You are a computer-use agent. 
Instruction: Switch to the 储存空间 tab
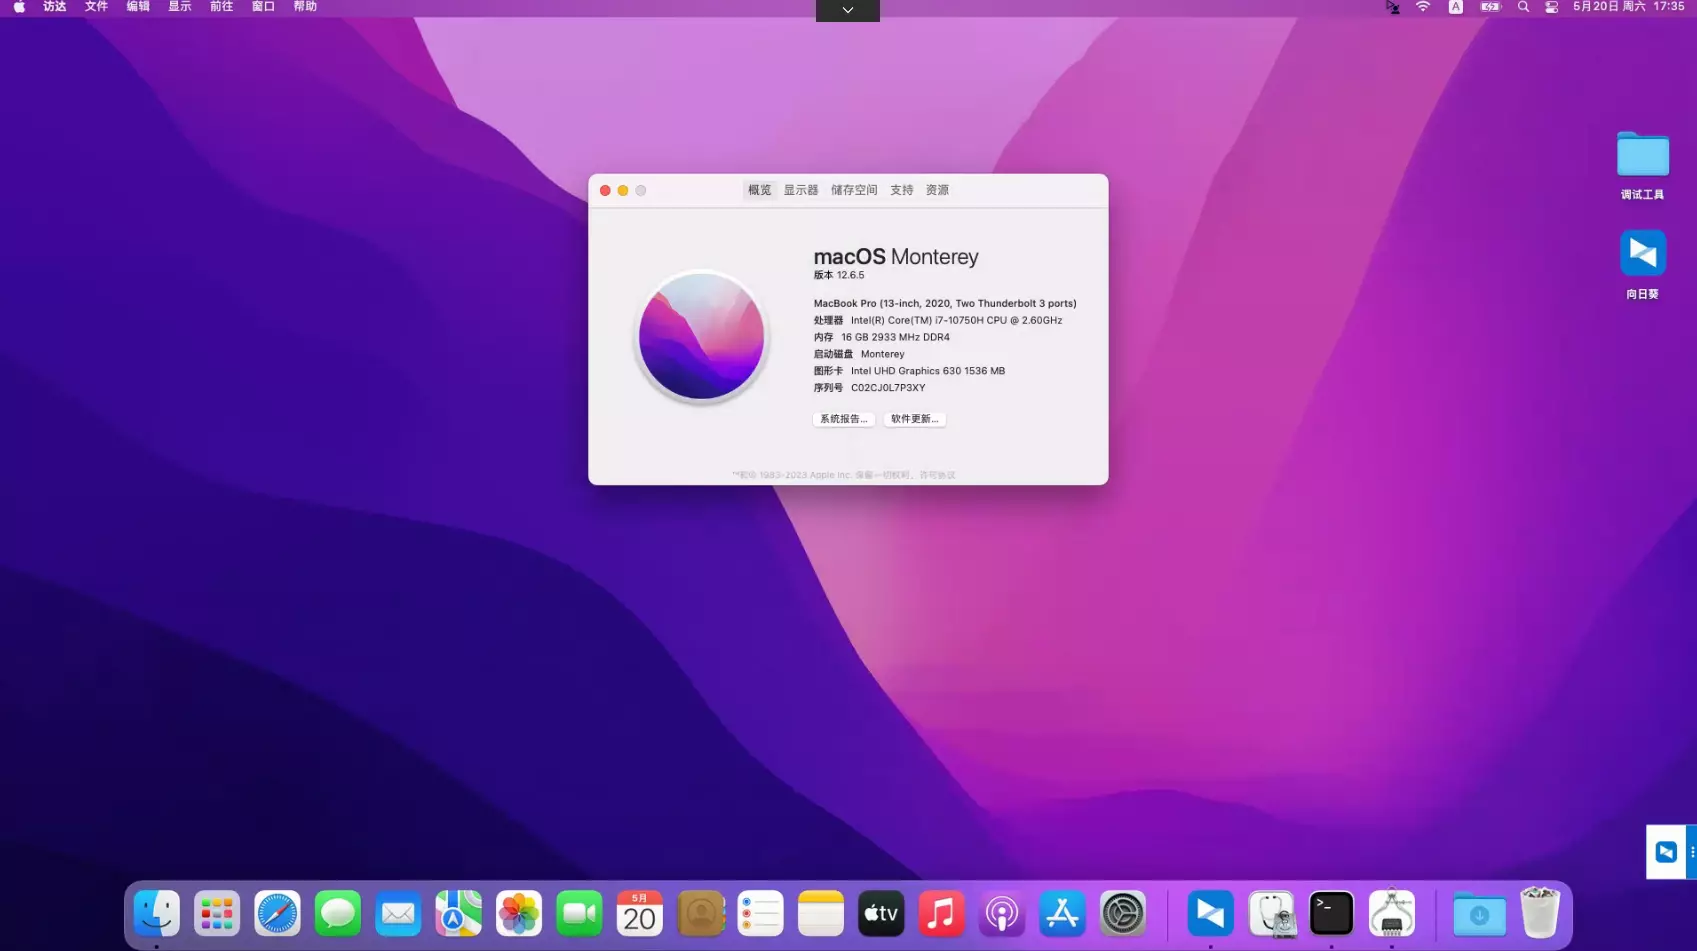(x=854, y=189)
